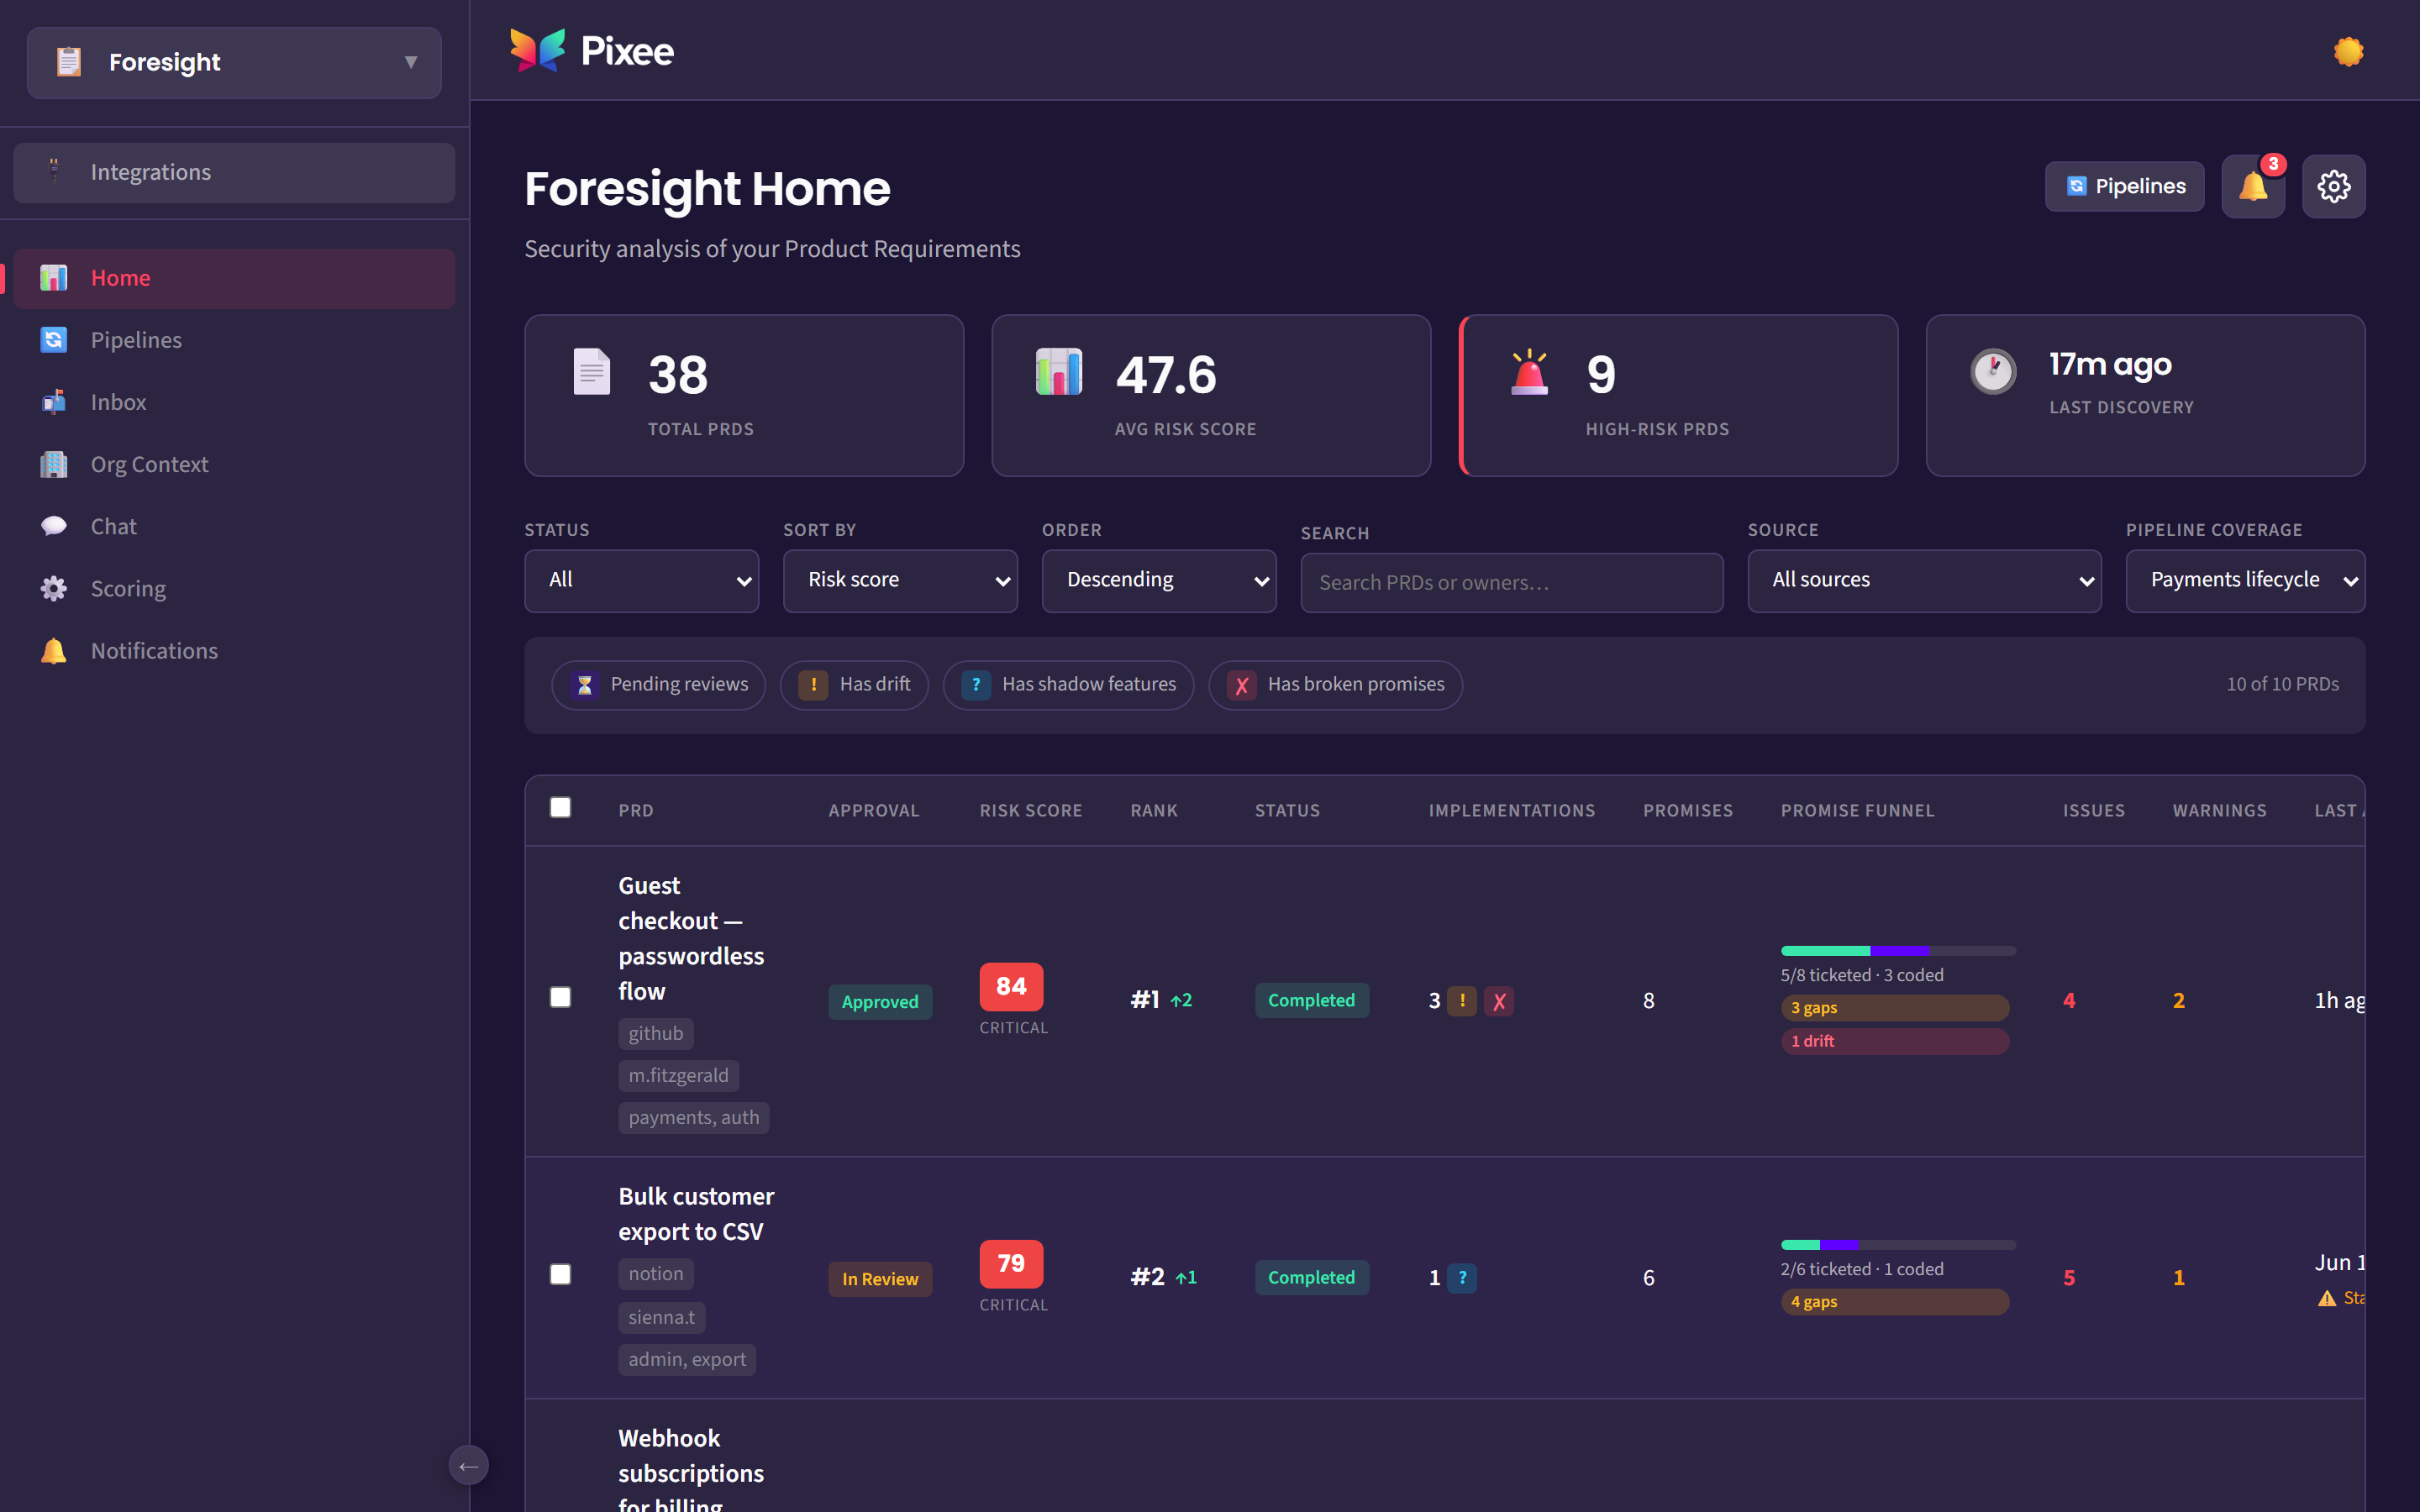Click the github source tag
The width and height of the screenshot is (2420, 1512).
point(656,1033)
